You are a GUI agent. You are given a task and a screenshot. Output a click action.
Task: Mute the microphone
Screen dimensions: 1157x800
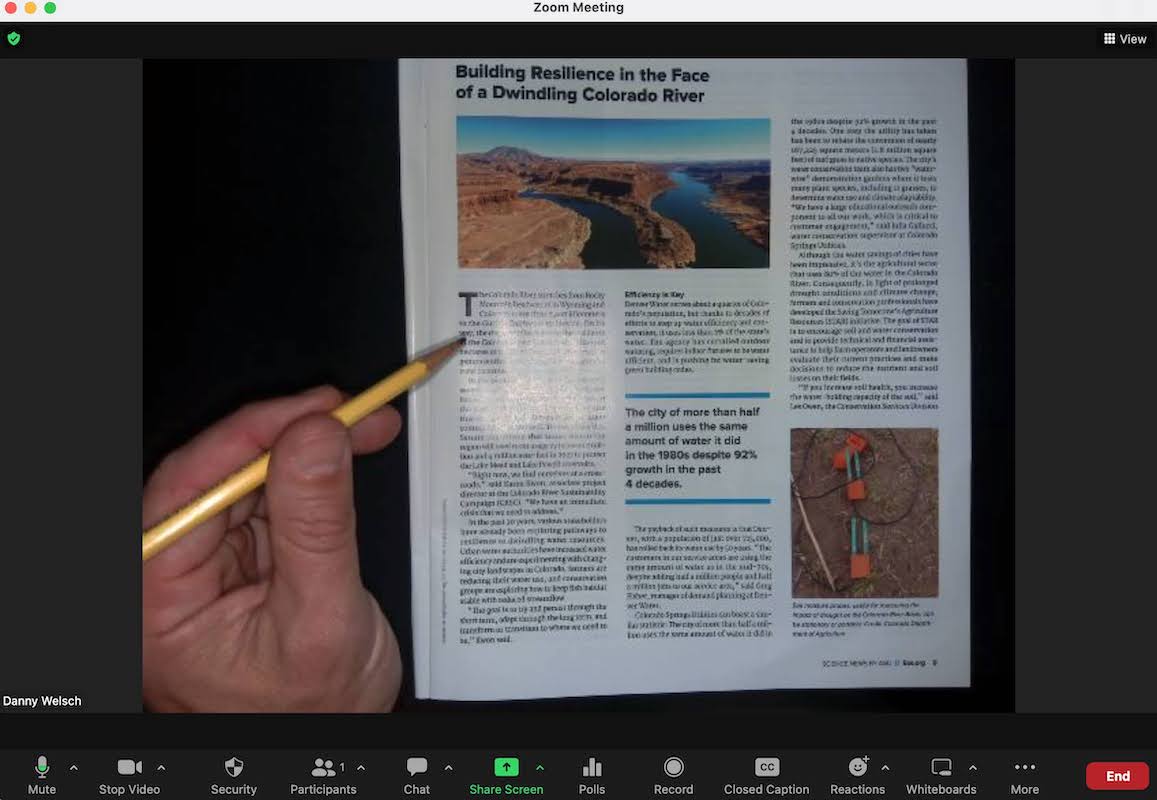click(x=41, y=767)
